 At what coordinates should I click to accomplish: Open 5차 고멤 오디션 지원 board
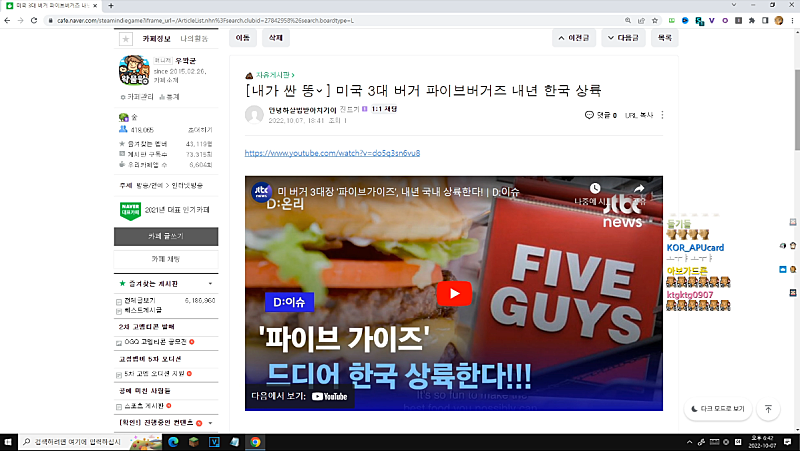tap(155, 374)
